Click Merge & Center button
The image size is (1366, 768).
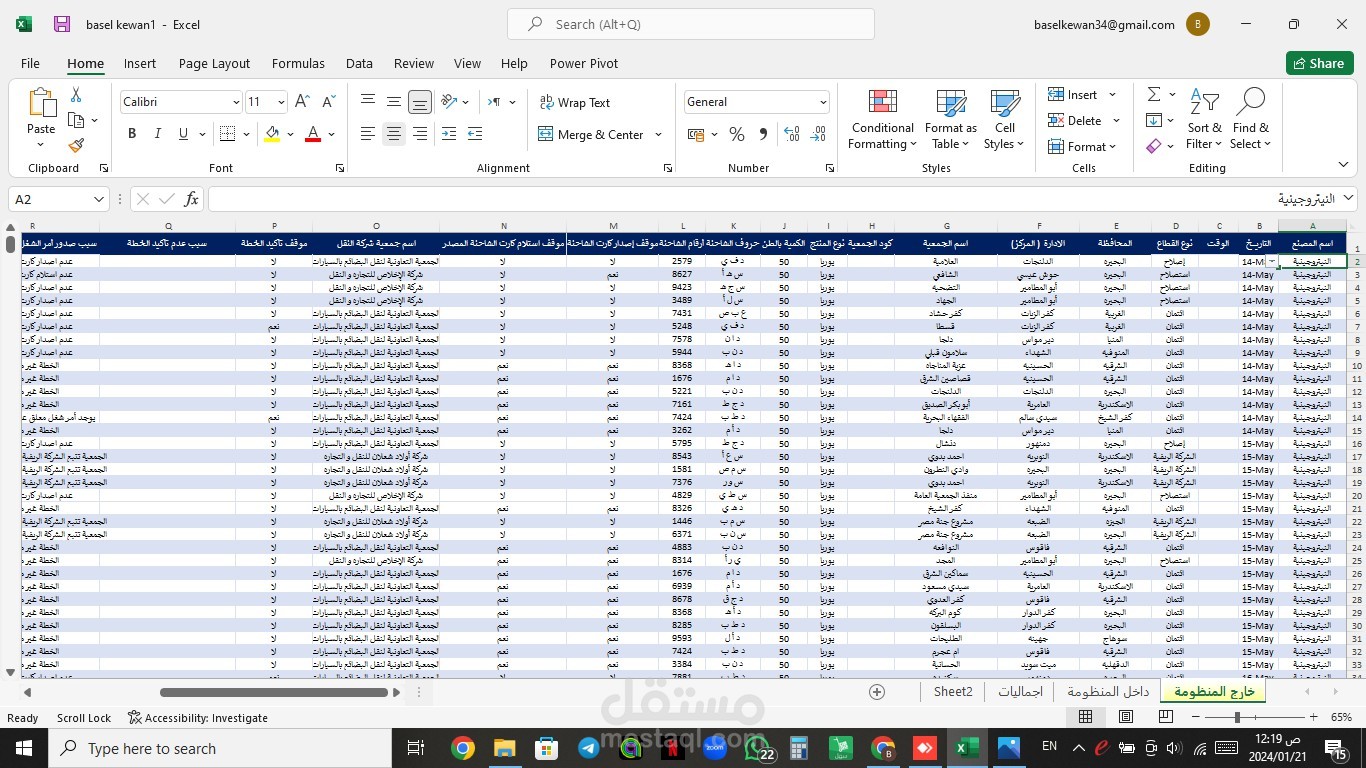591,134
